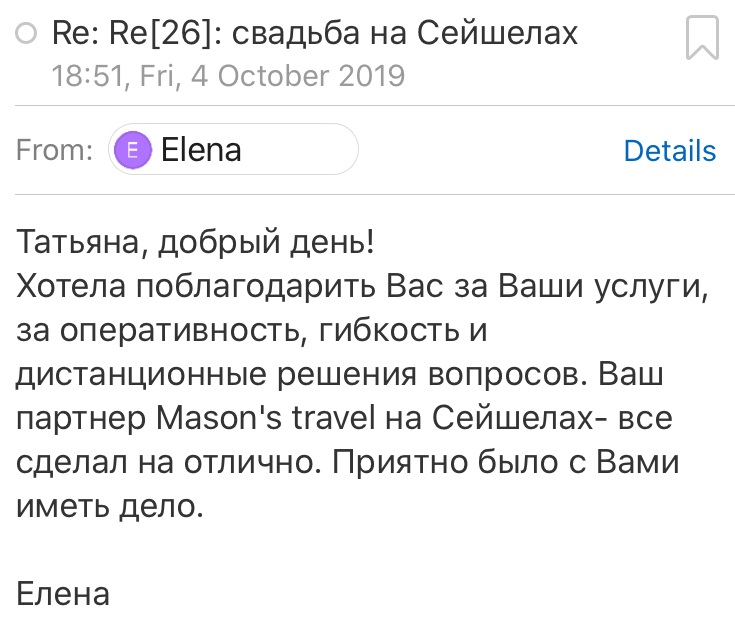Tap the greeting Татьяна, добрый день!
This screenshot has width=735, height=631.
[x=195, y=243]
